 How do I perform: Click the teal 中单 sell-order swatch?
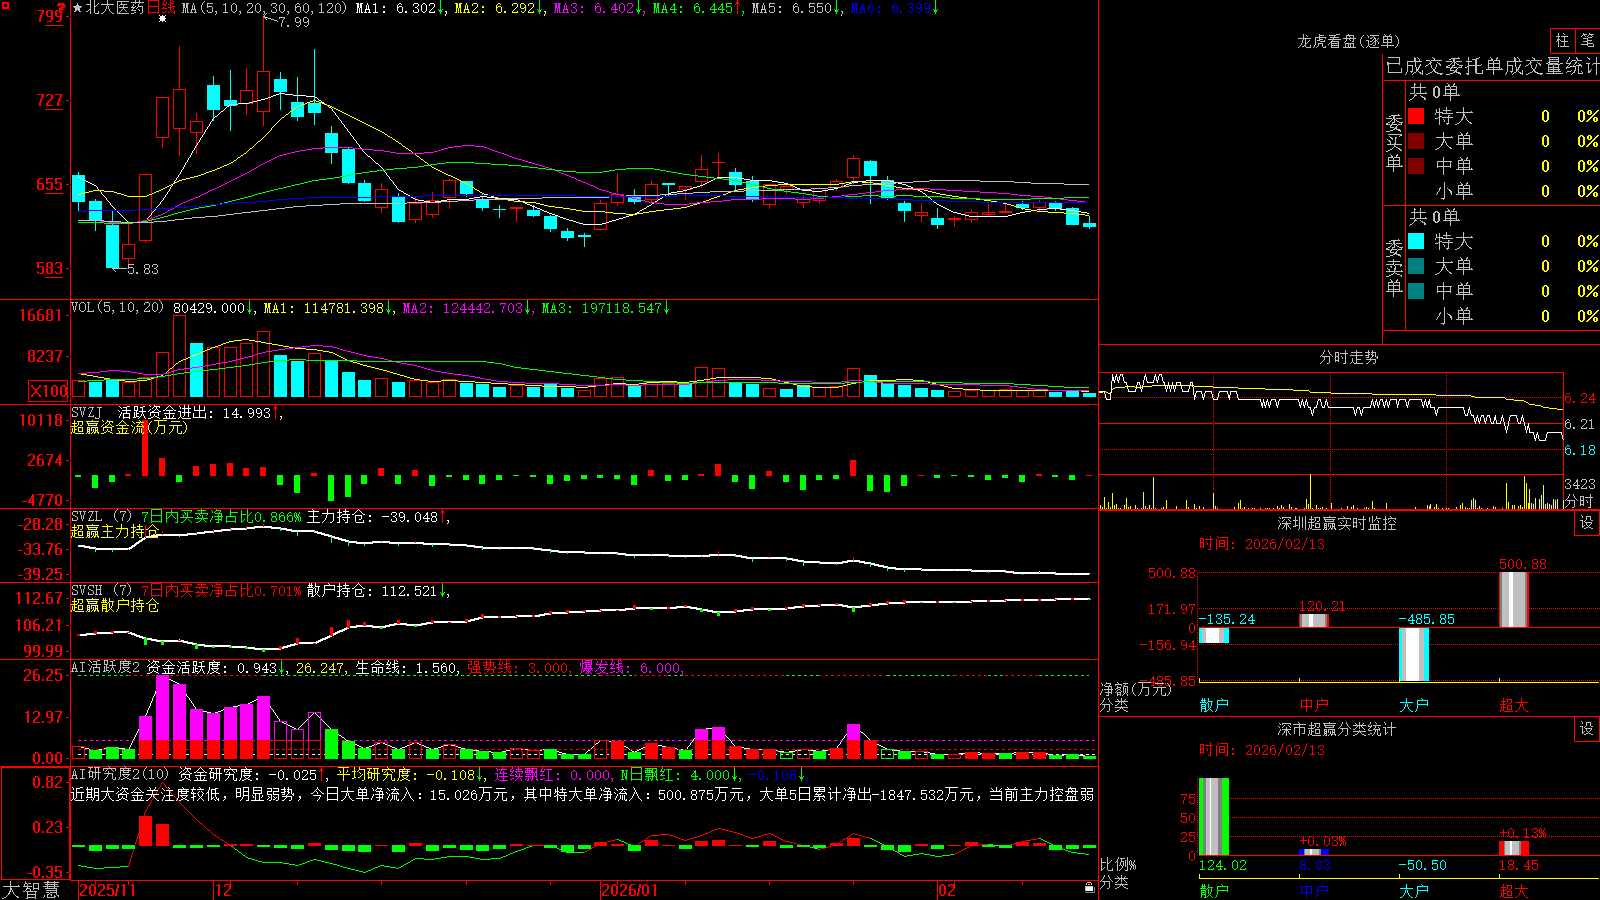click(x=1416, y=291)
